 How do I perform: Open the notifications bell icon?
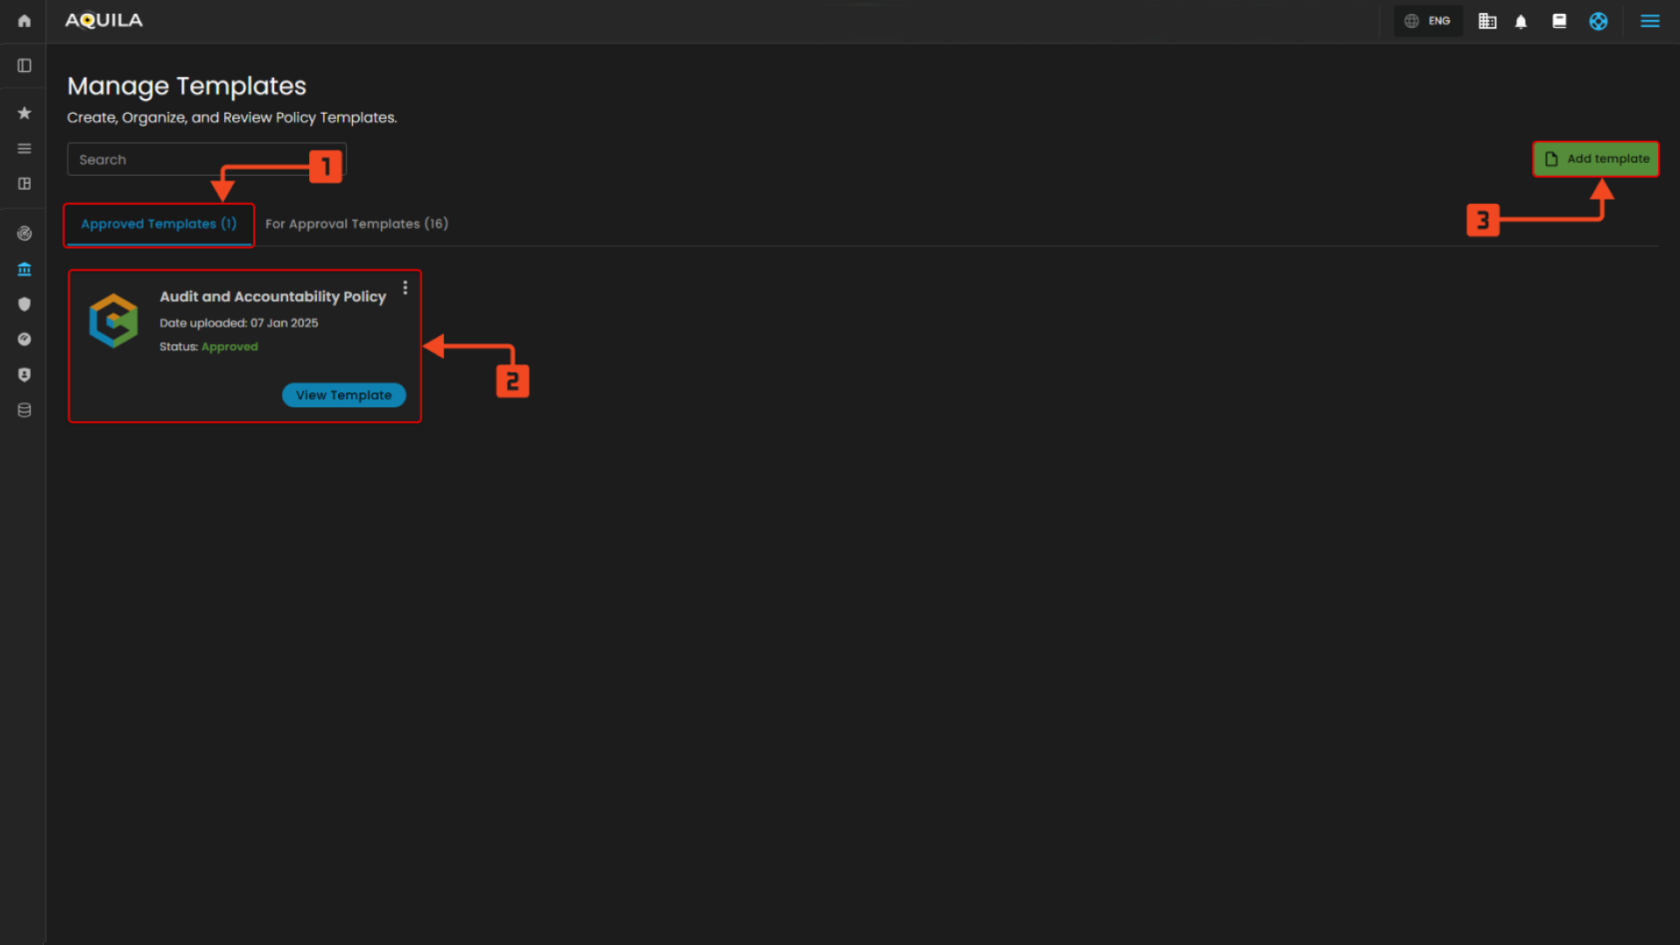point(1521,21)
